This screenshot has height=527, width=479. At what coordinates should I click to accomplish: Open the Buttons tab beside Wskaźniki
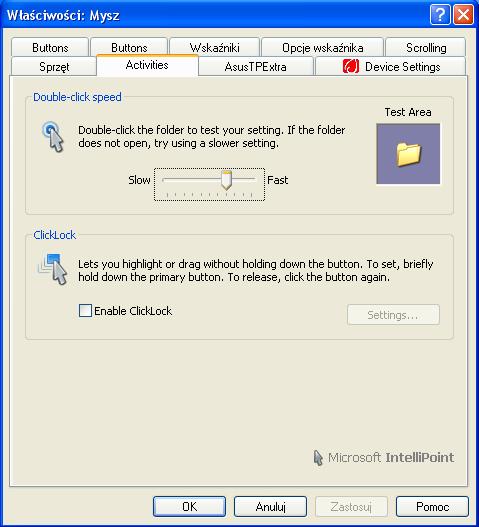129,47
